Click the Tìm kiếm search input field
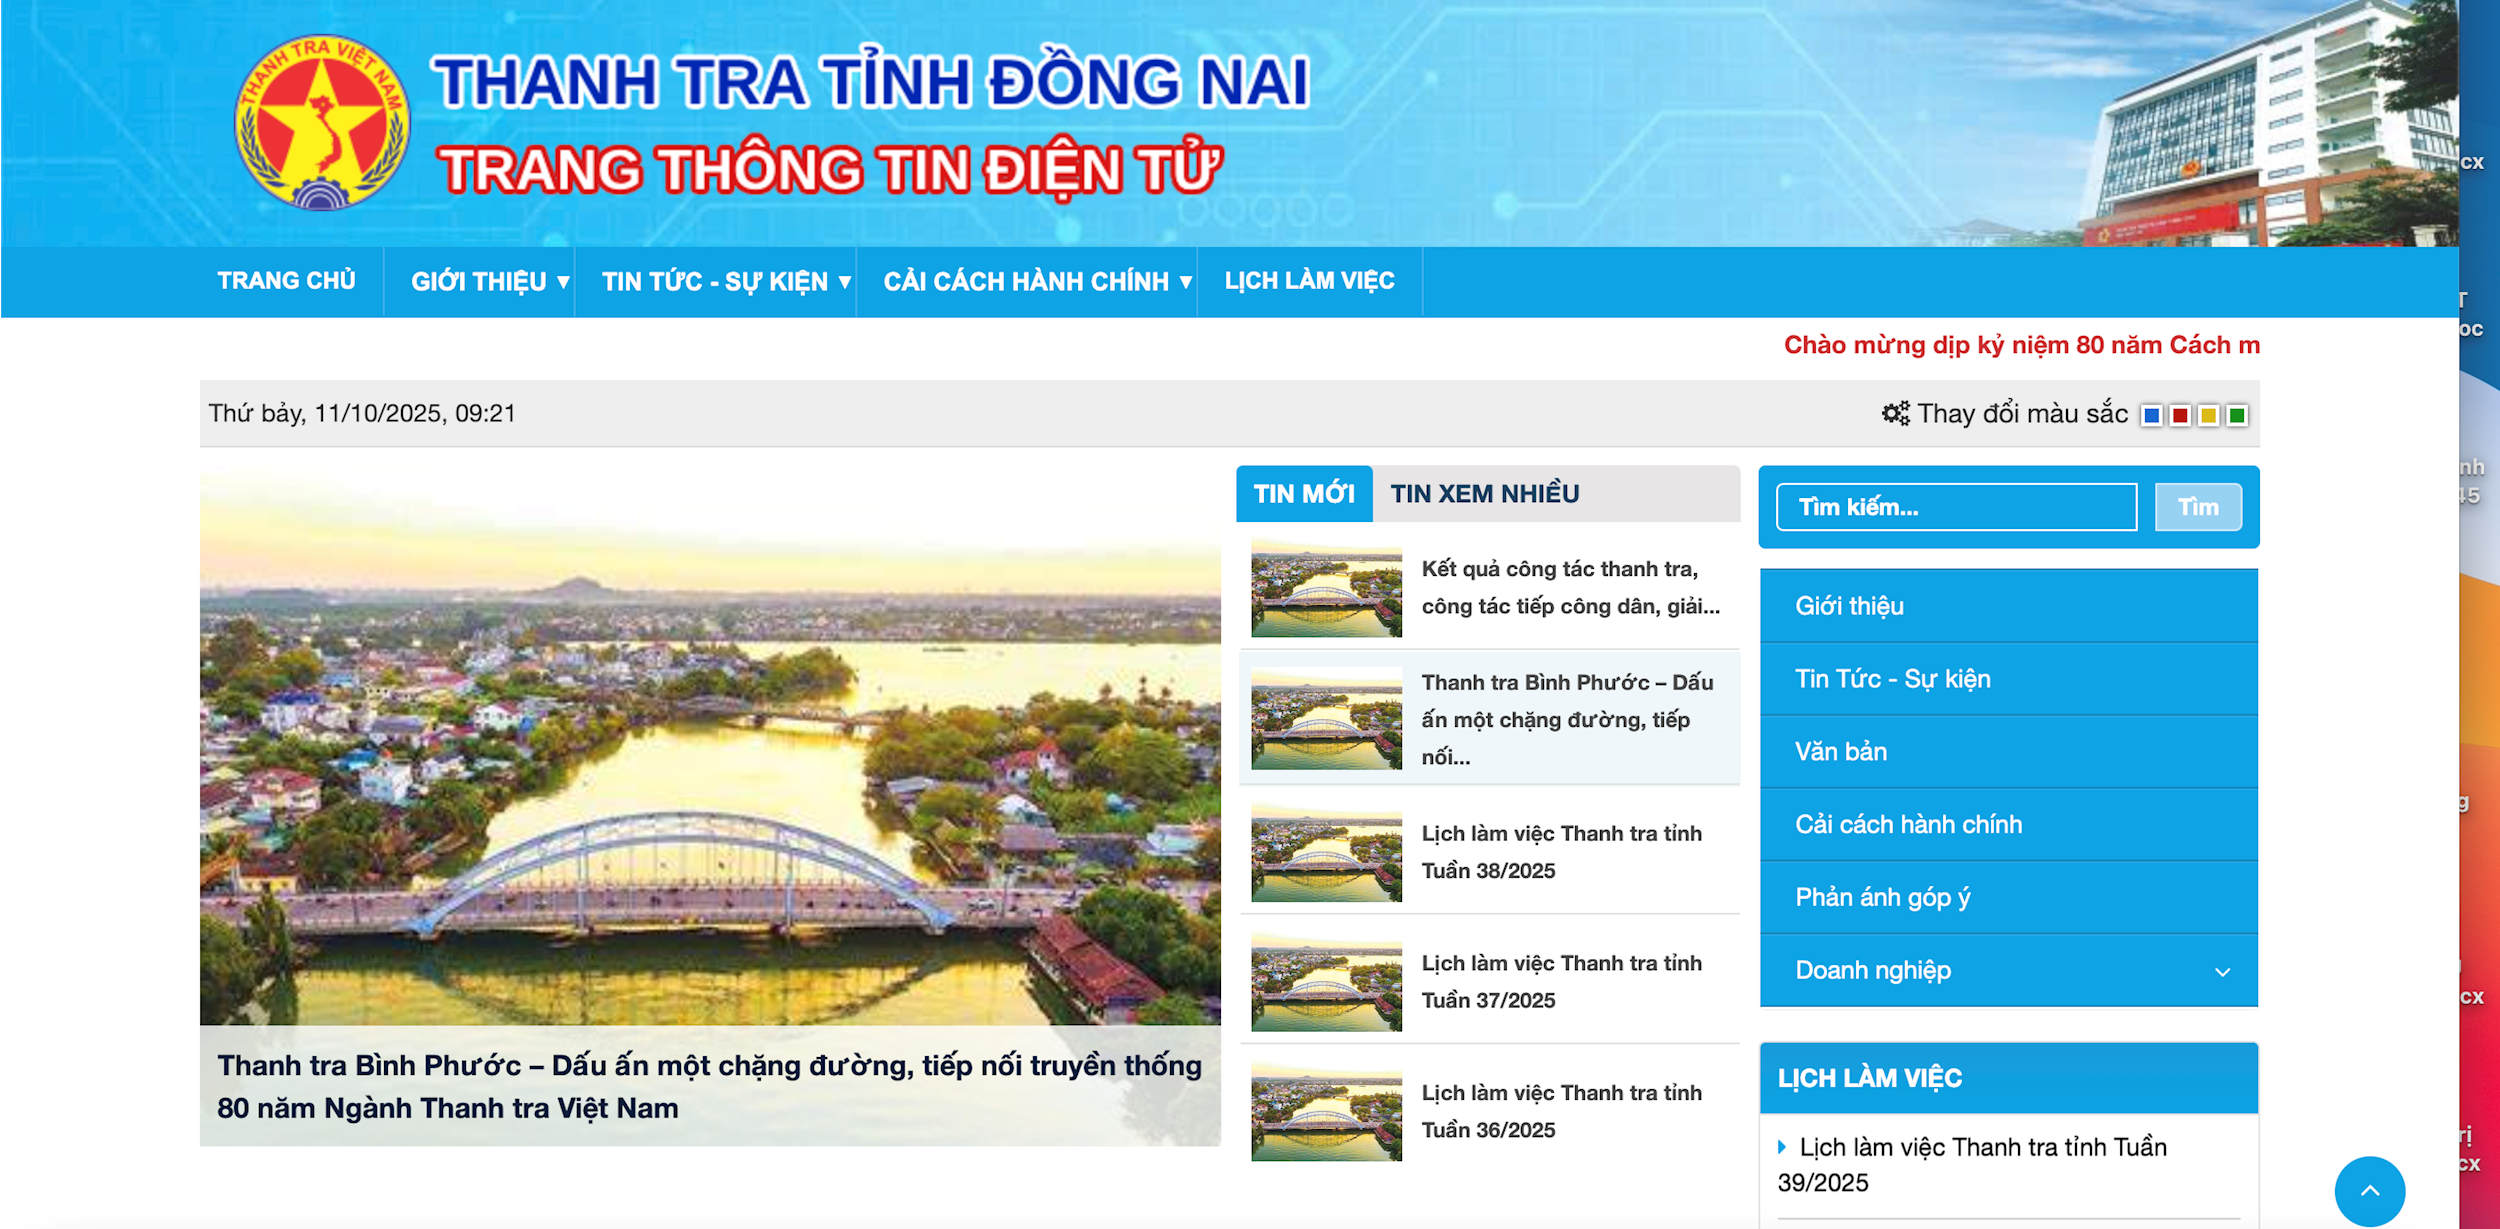The height and width of the screenshot is (1229, 2500). pyautogui.click(x=1955, y=507)
